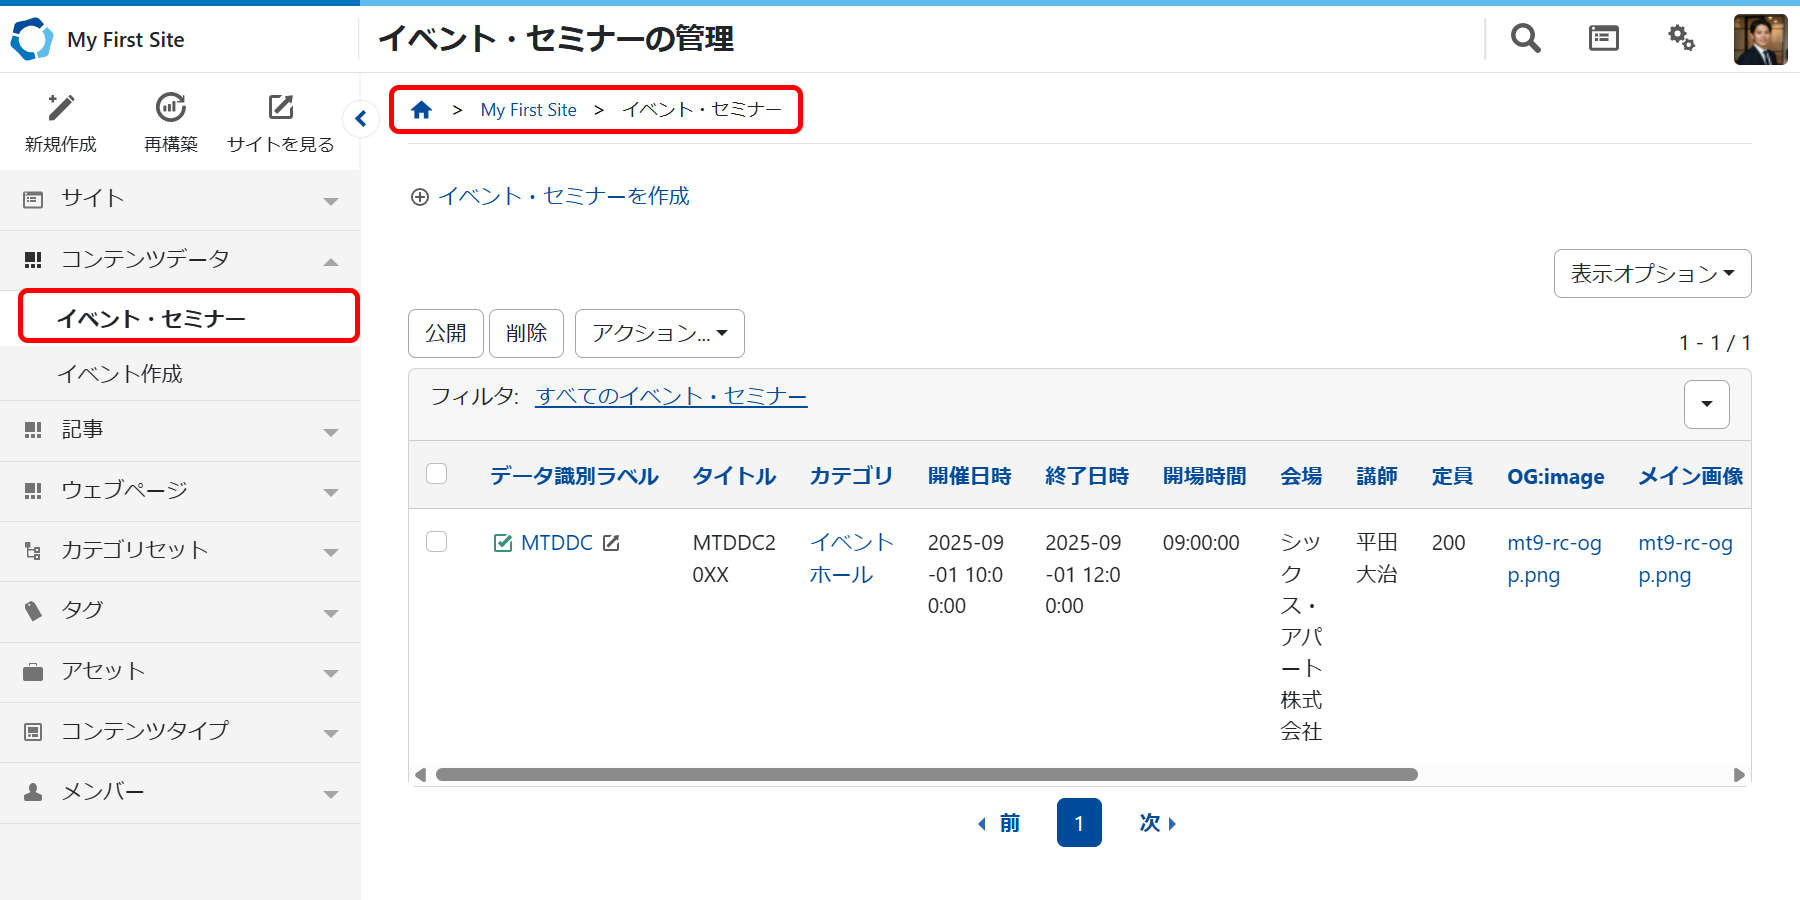Open the settings gears icon
The image size is (1800, 900).
pos(1681,39)
